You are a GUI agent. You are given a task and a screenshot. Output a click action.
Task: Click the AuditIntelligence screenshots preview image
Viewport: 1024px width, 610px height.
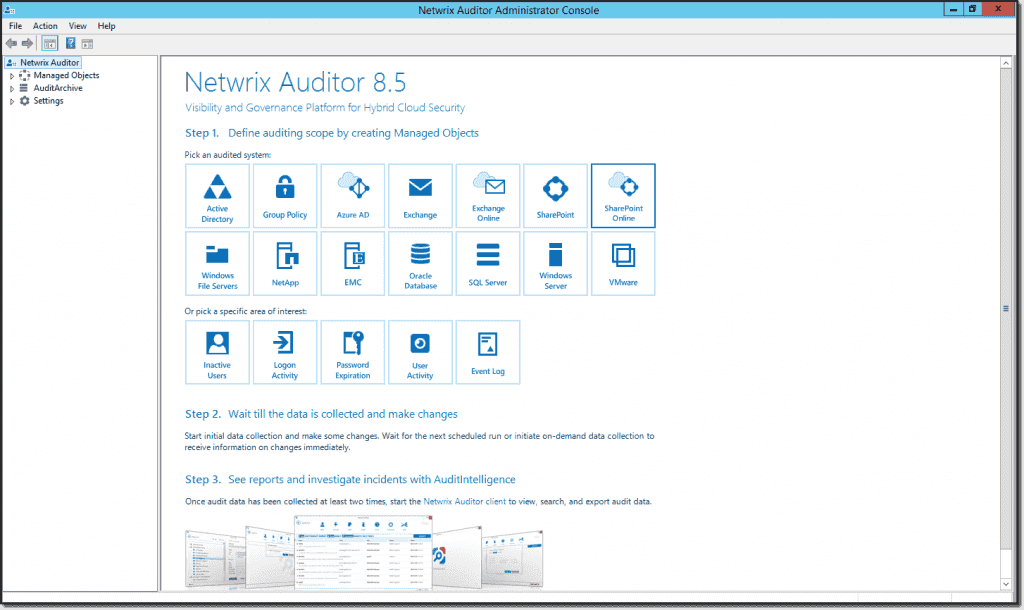(364, 553)
